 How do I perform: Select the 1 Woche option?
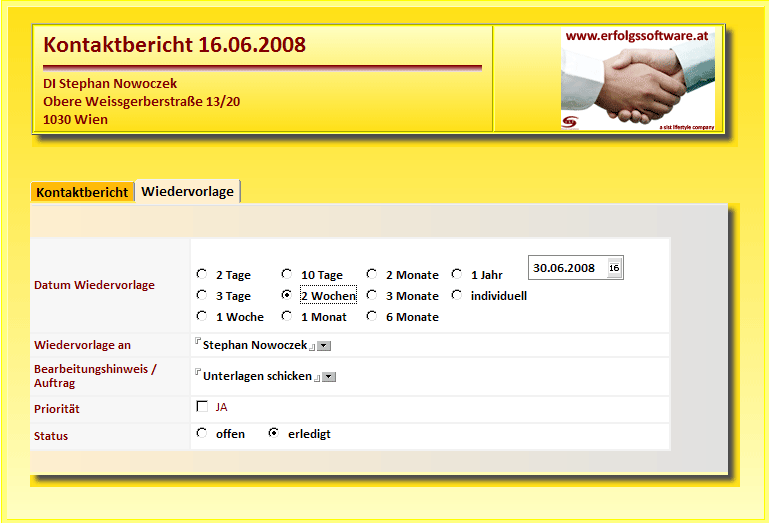202,316
